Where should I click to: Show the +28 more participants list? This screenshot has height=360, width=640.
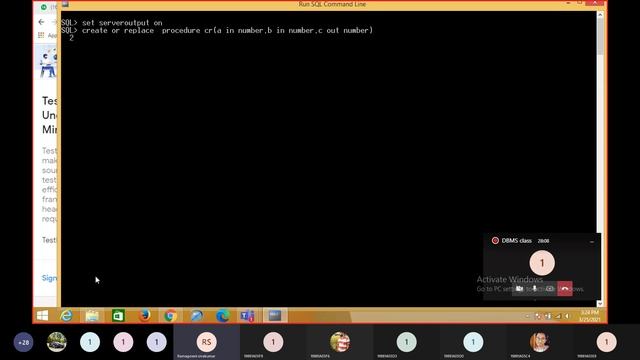coord(23,342)
